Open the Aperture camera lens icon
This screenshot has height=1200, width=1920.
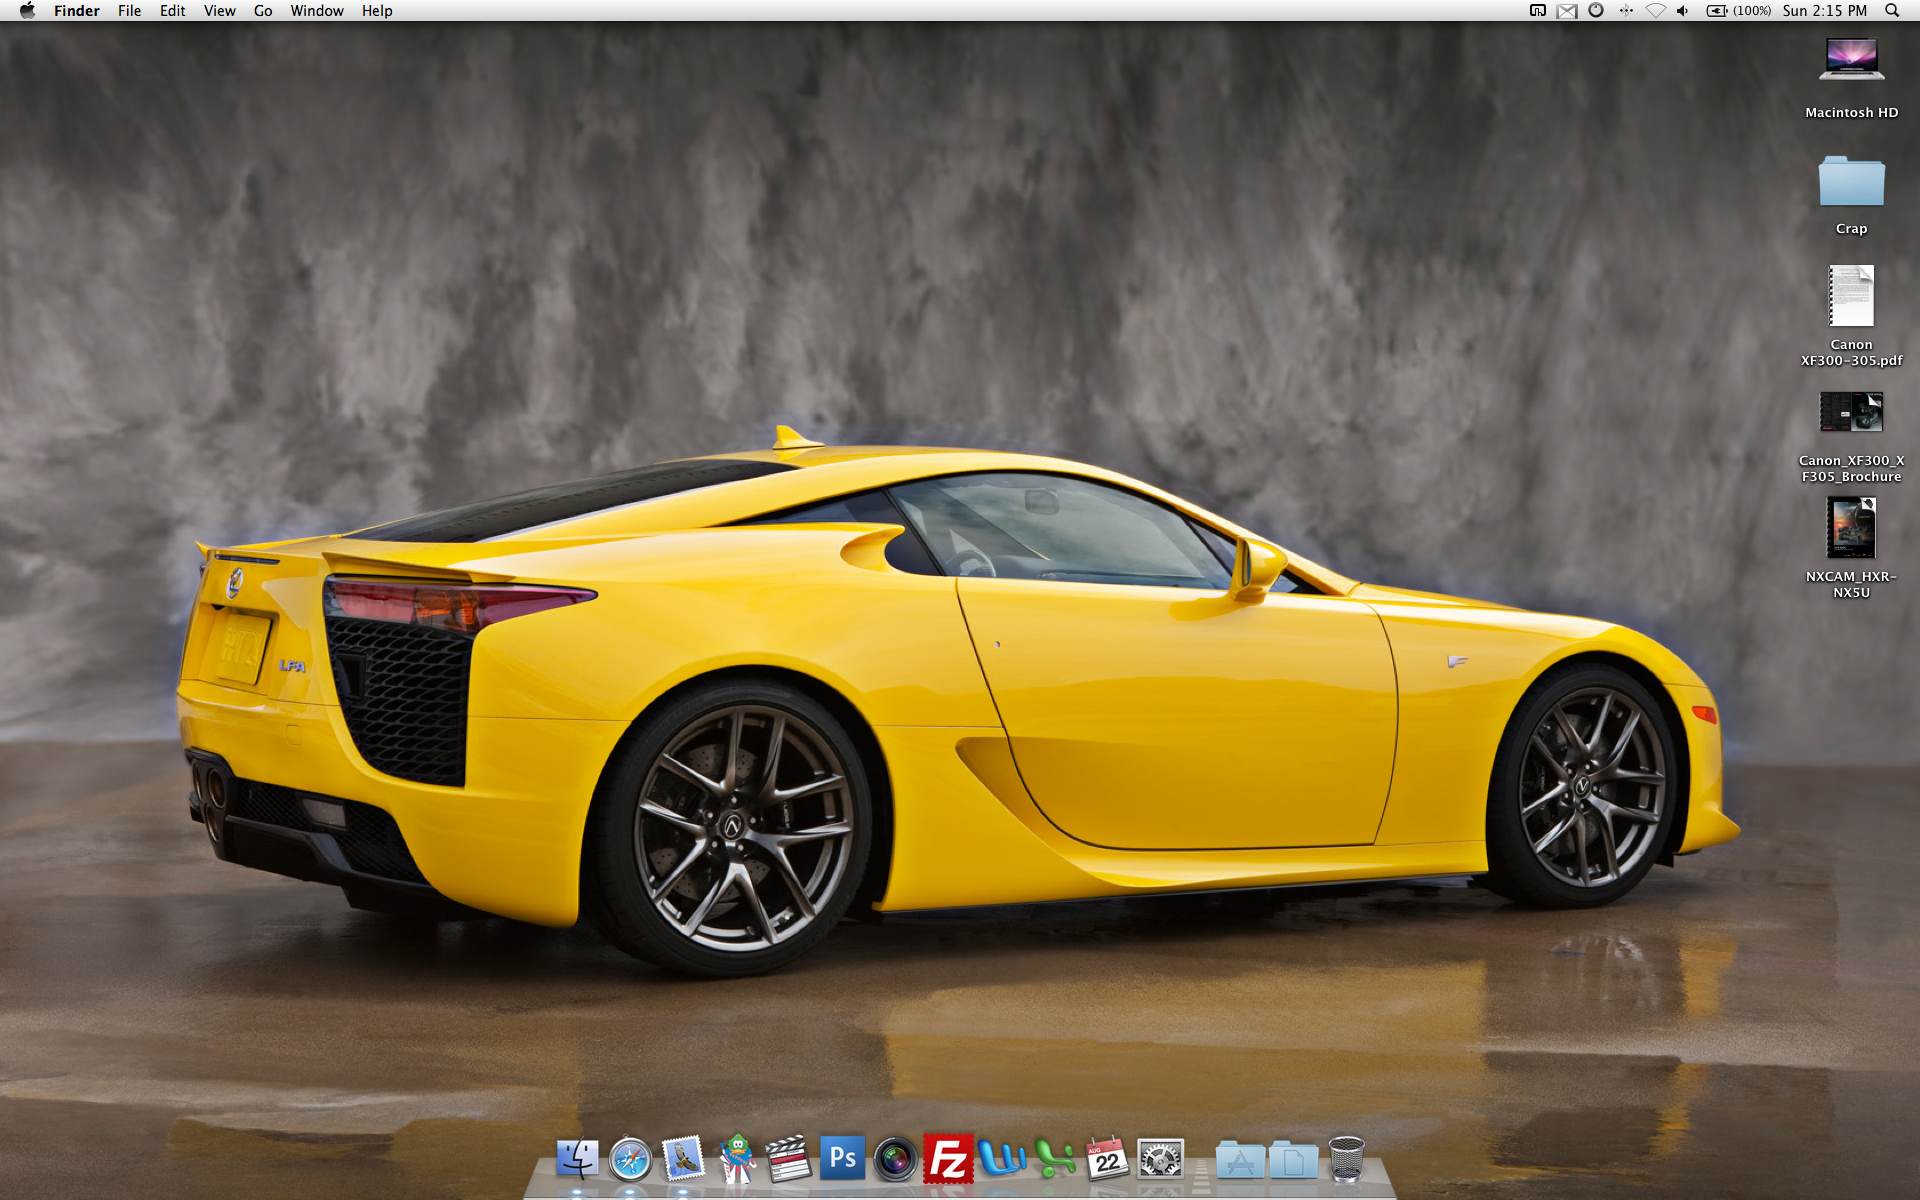tap(895, 1160)
